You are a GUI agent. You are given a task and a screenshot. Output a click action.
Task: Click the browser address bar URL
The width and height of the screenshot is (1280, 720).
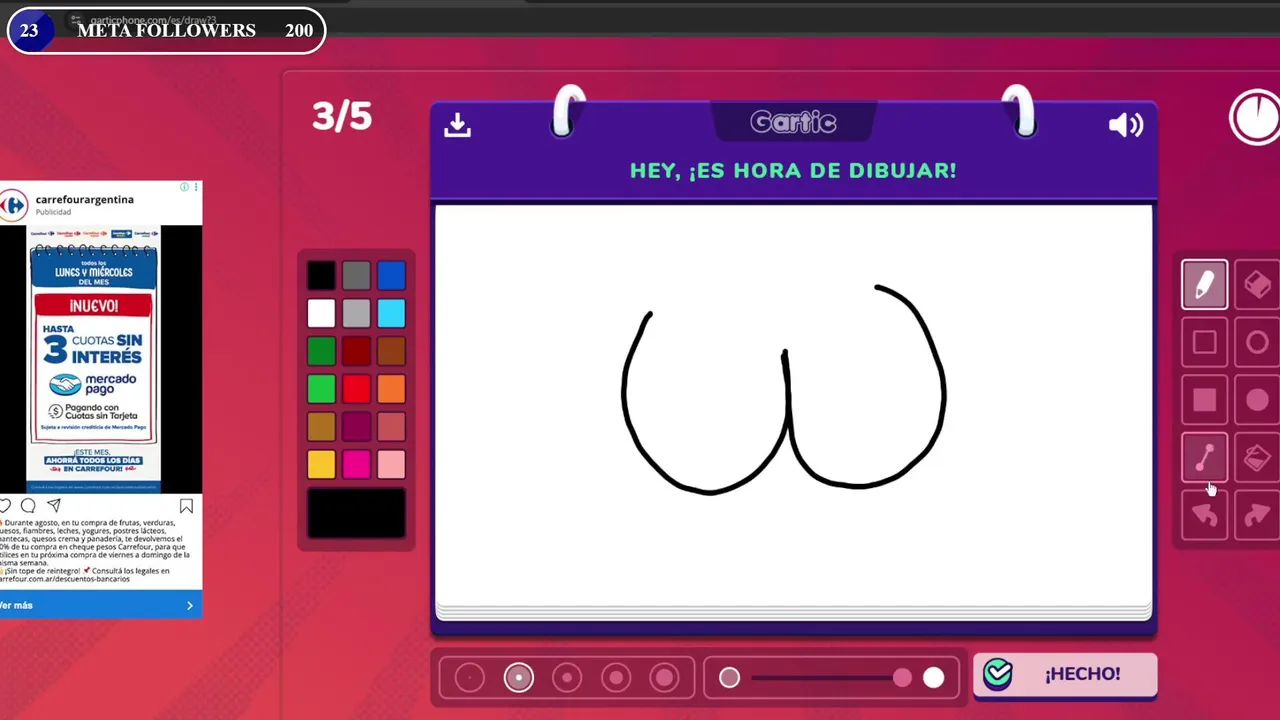(152, 20)
